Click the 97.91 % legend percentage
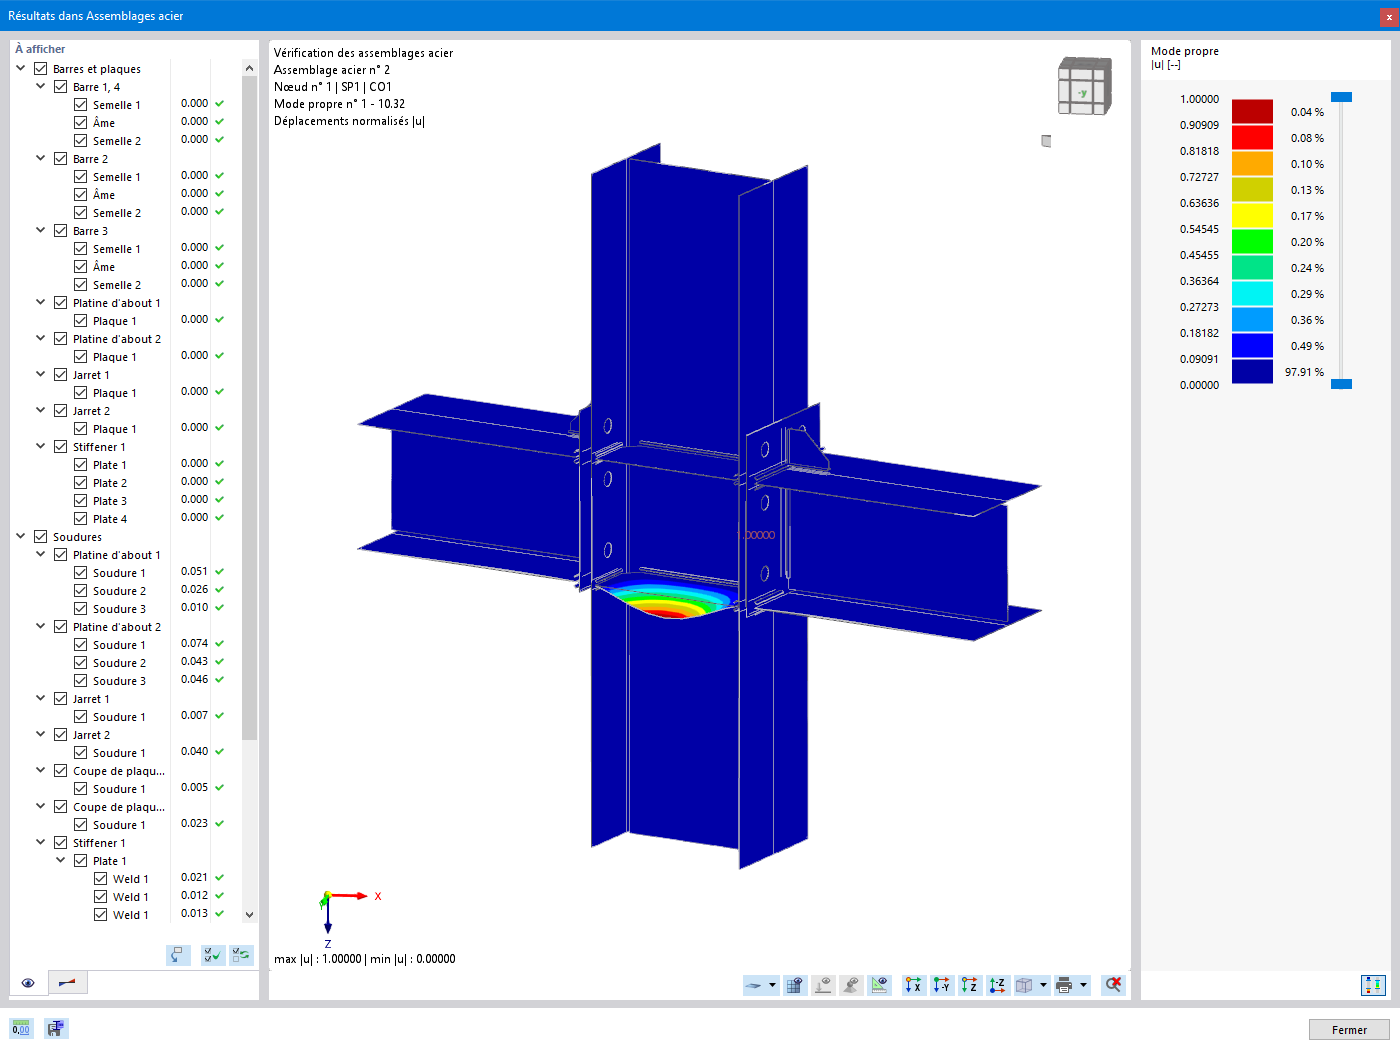 1305,372
